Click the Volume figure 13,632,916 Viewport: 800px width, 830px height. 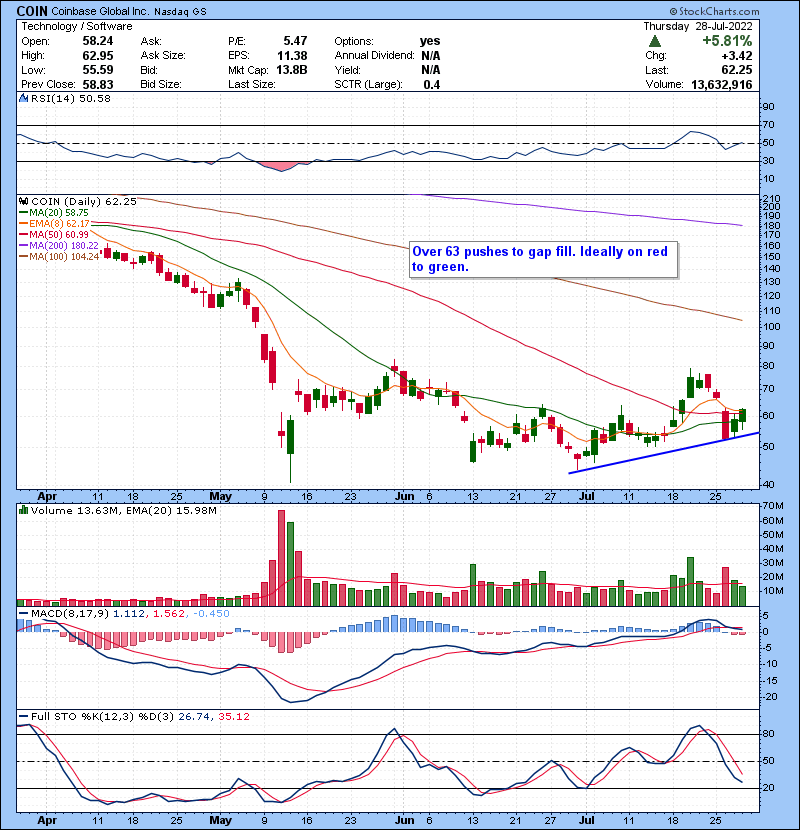722,85
